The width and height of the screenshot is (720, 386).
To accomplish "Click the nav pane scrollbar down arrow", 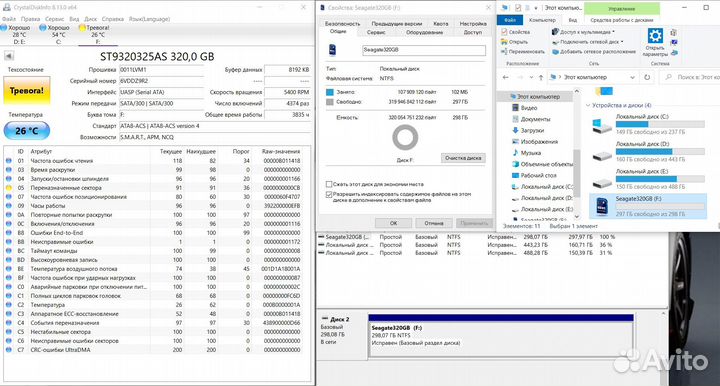I will tap(577, 216).
